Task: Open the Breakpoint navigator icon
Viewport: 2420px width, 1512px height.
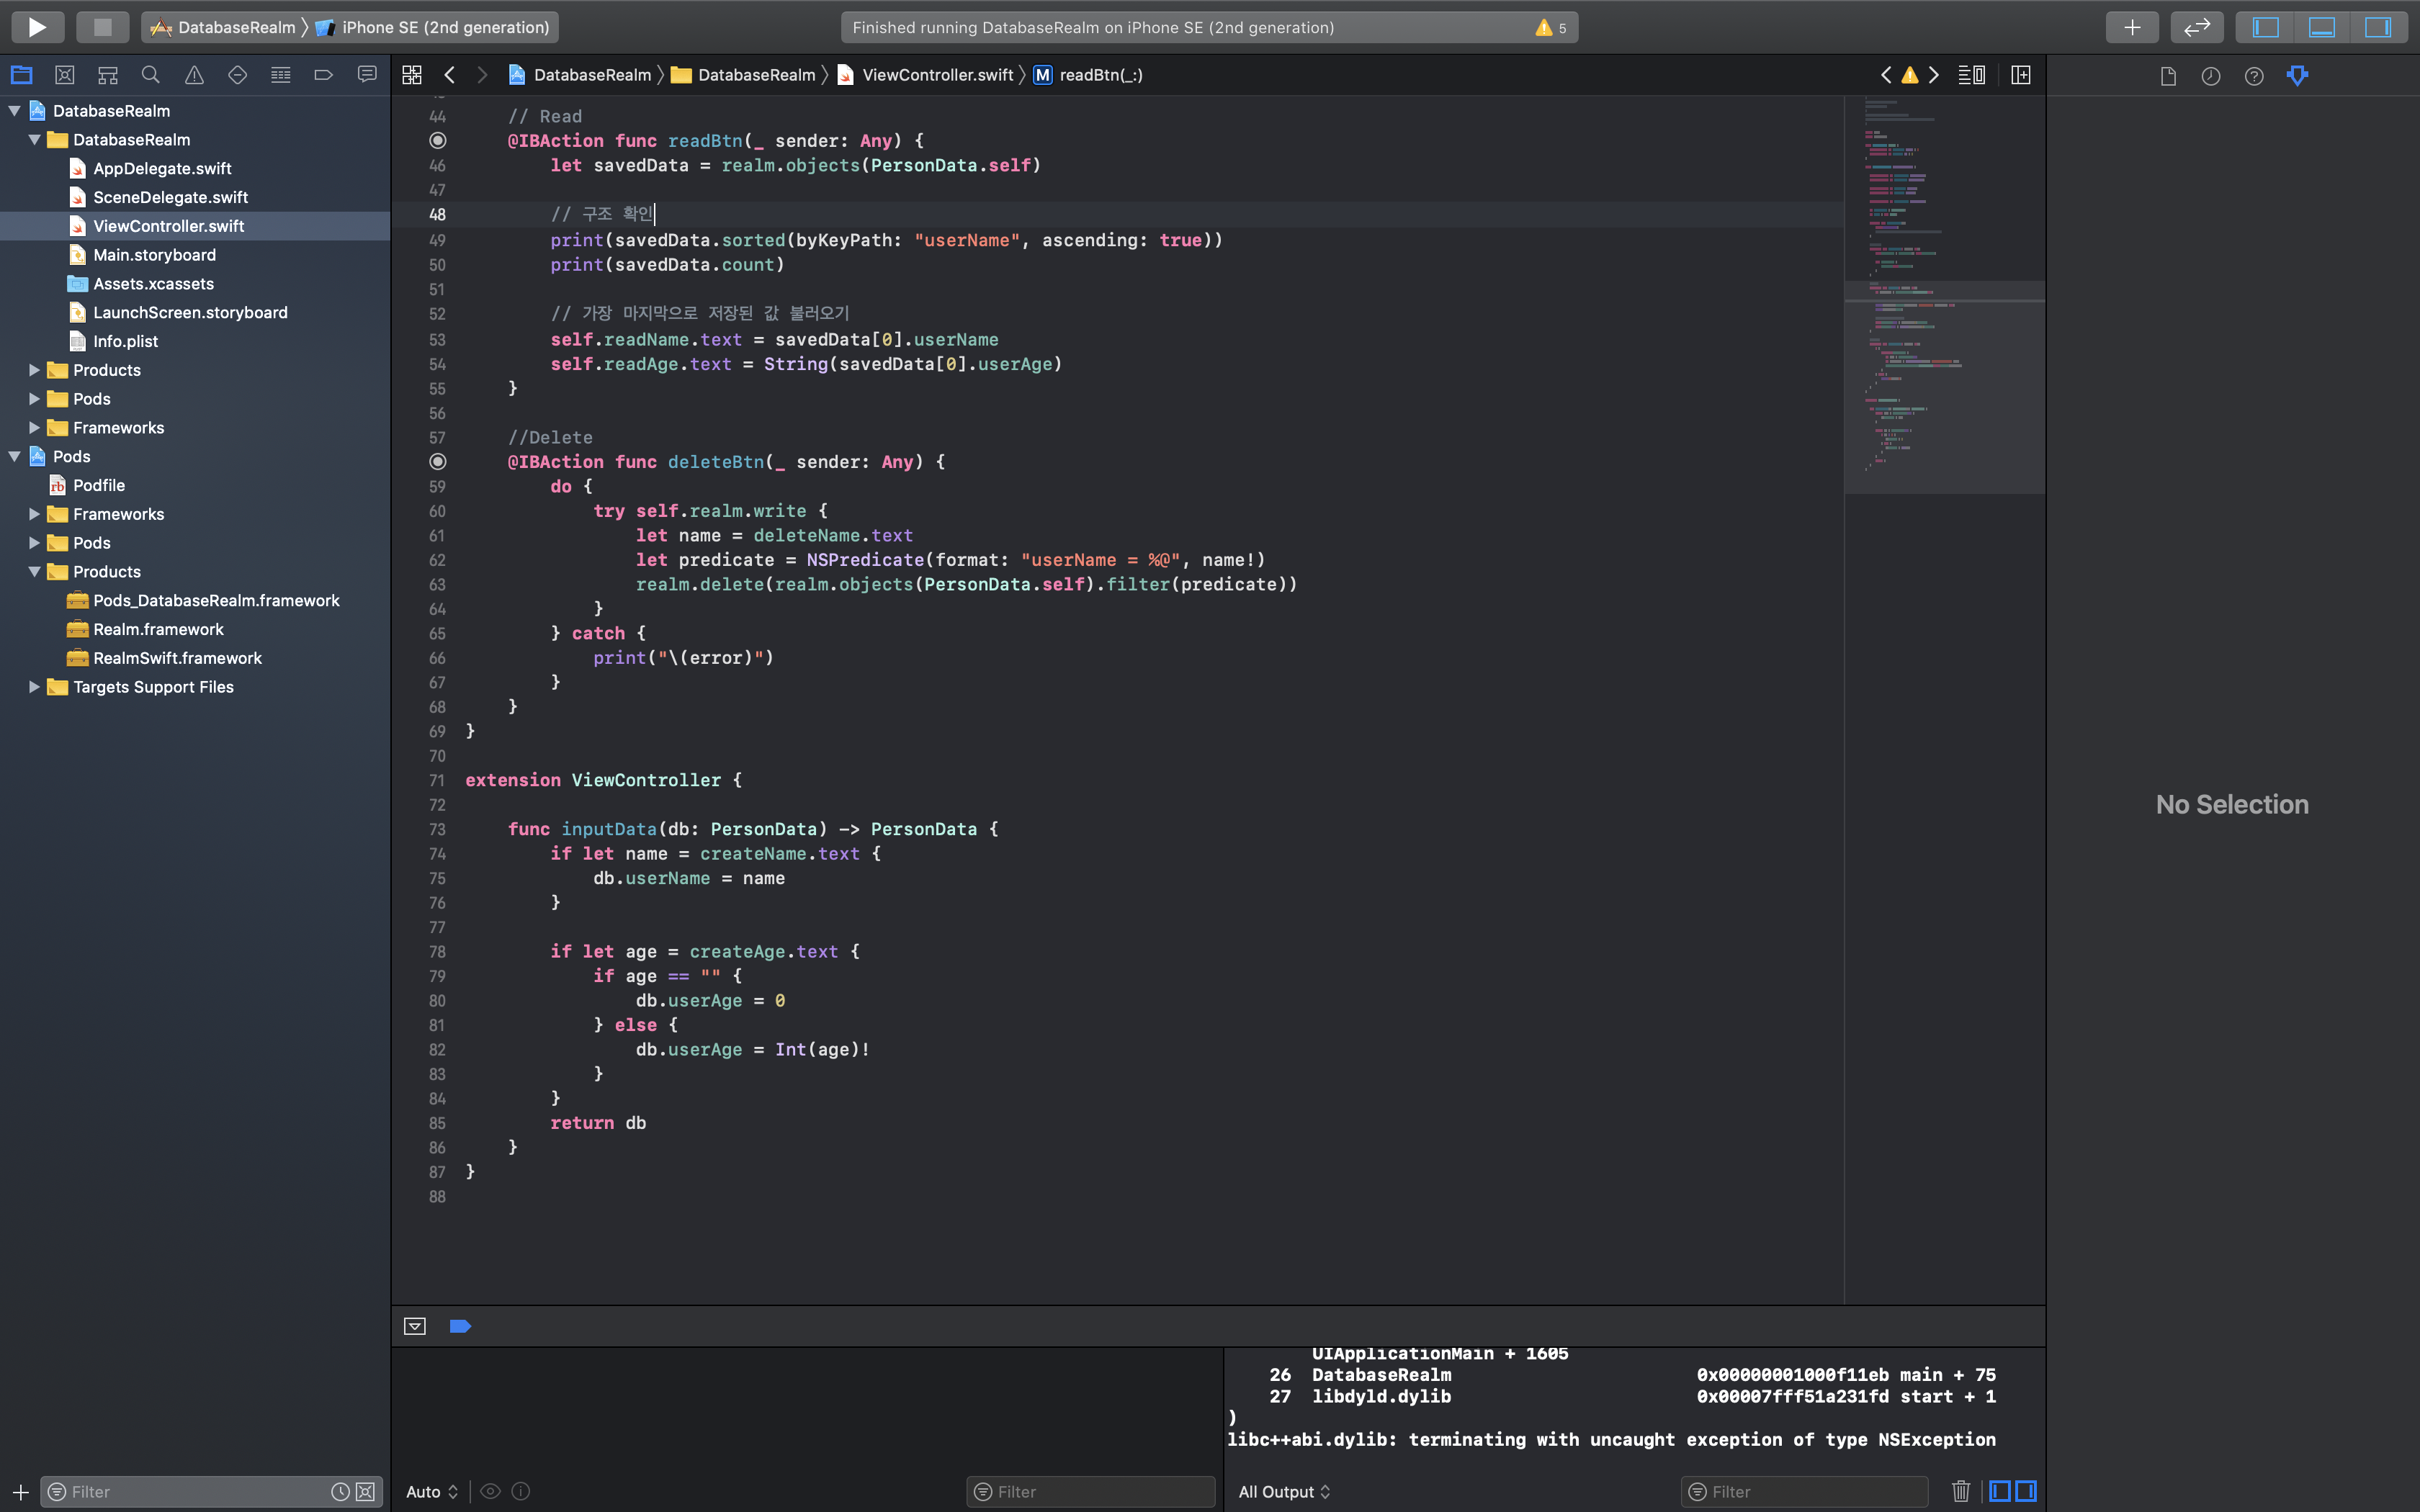Action: point(323,75)
